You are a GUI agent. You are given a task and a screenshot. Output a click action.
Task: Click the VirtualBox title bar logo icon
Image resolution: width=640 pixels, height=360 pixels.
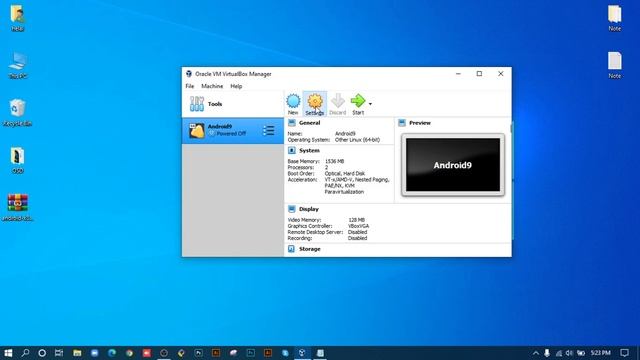[x=189, y=74]
